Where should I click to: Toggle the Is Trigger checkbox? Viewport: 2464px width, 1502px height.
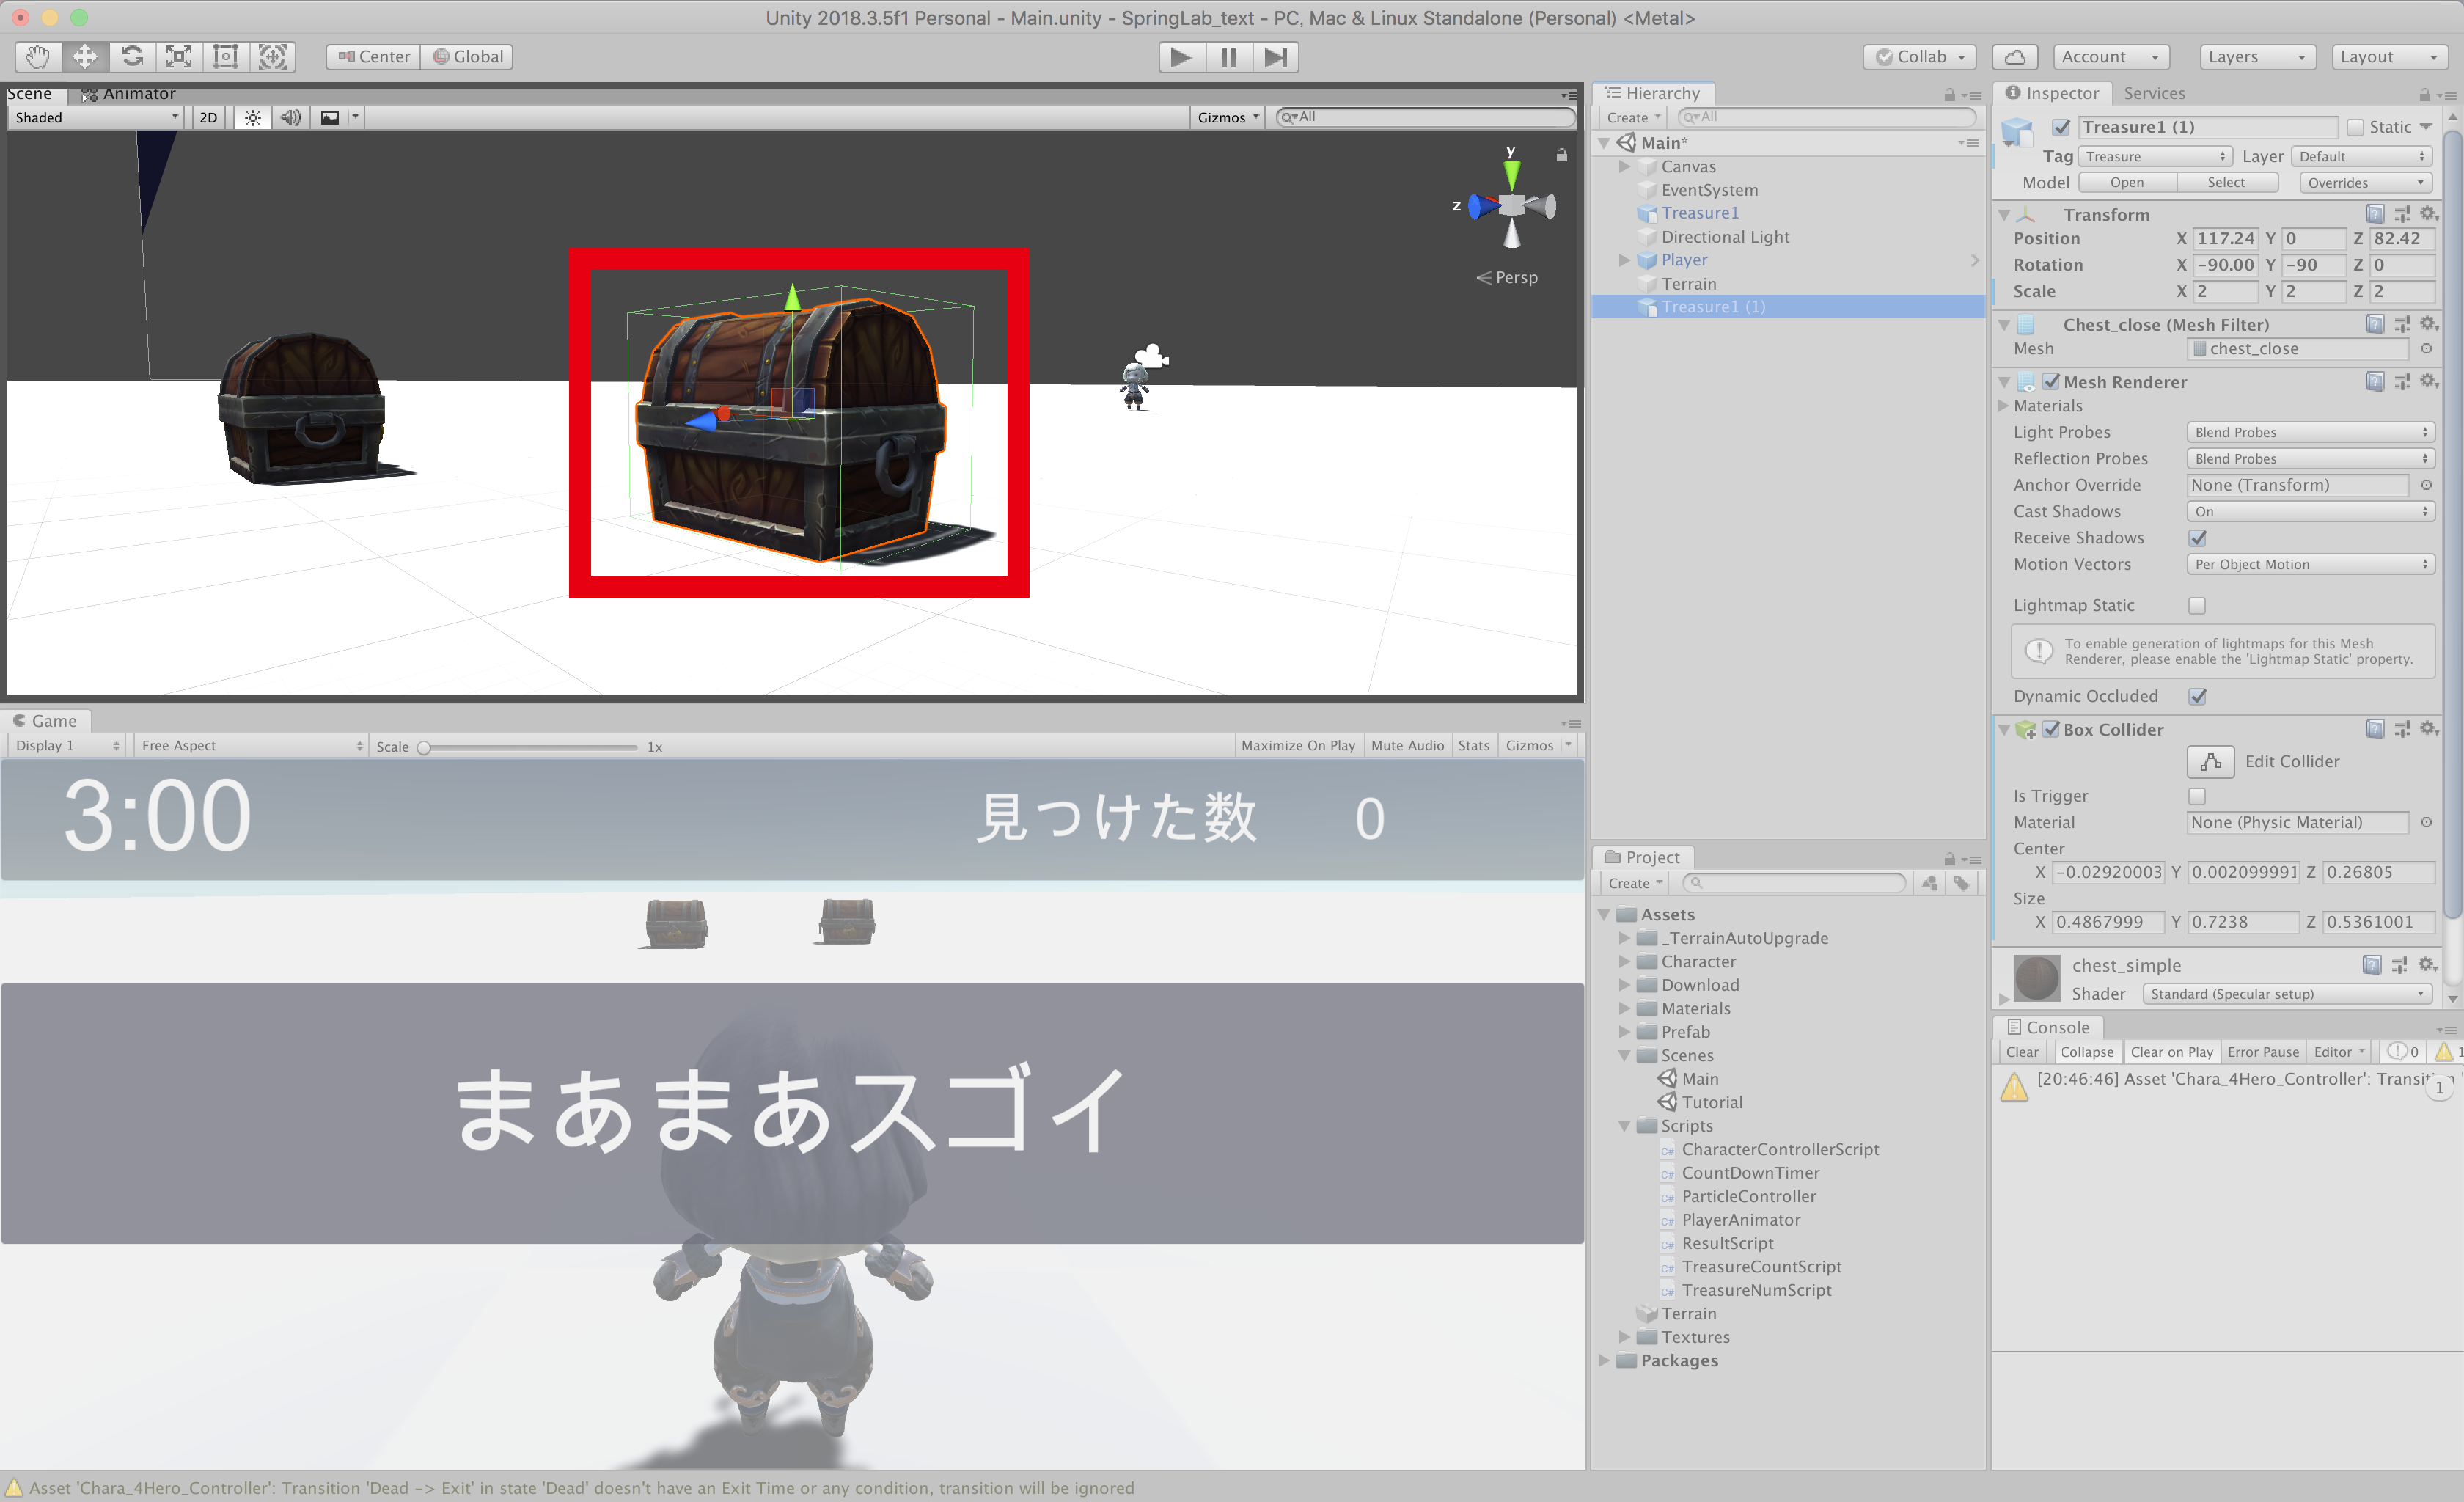click(x=2197, y=797)
